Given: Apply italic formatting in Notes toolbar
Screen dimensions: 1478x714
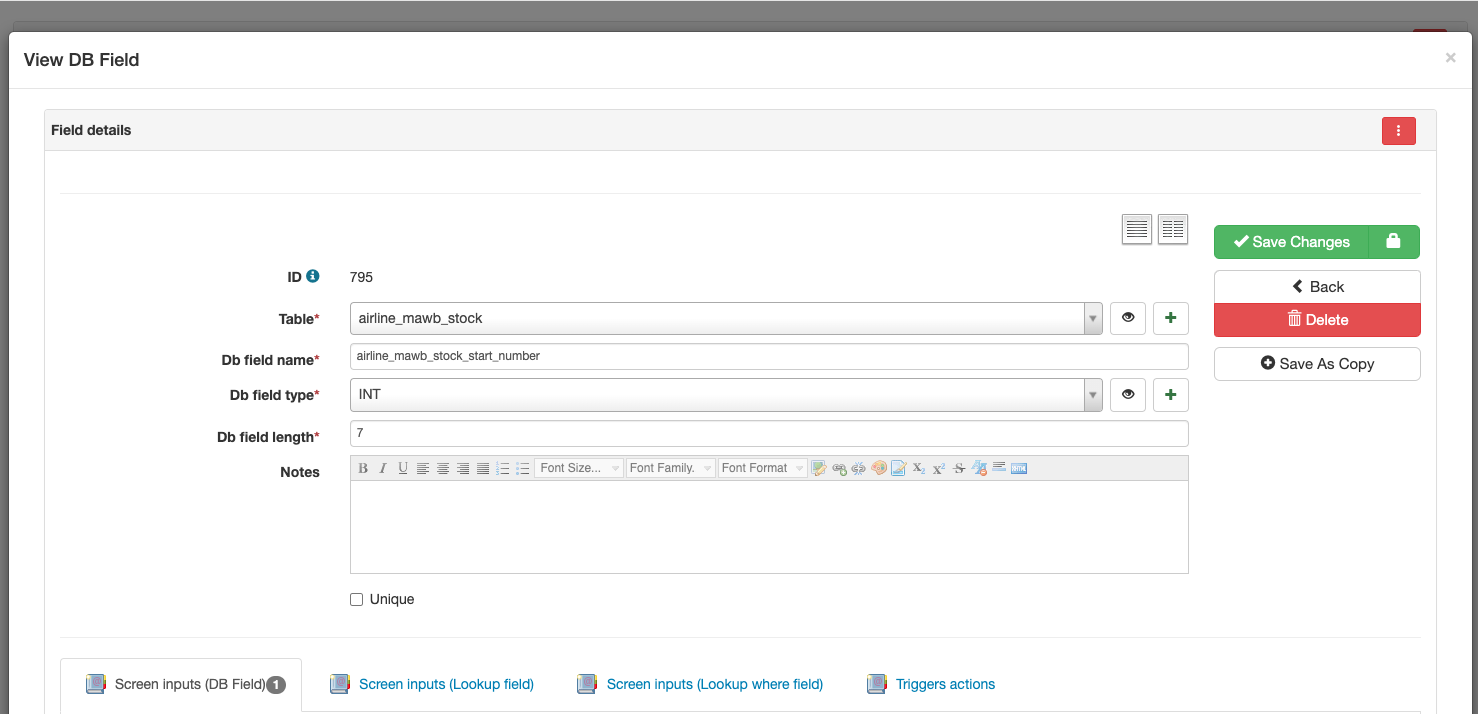Looking at the screenshot, I should (382, 468).
